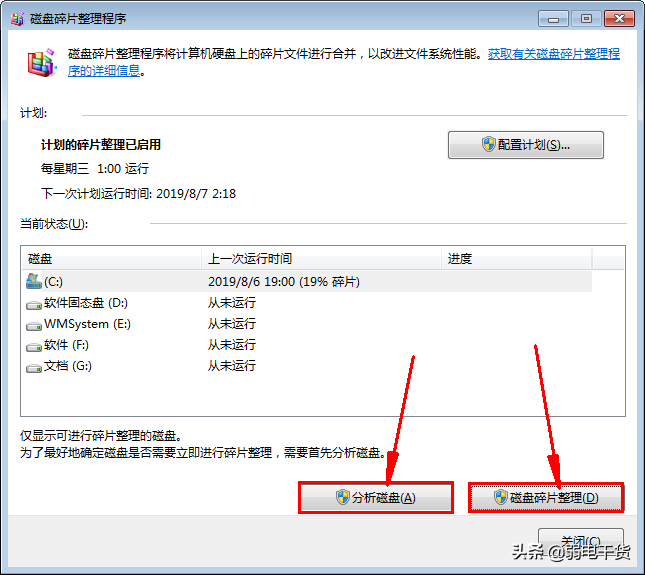Start 分析磁盘(A) disk analysis
The image size is (645, 575).
click(376, 498)
